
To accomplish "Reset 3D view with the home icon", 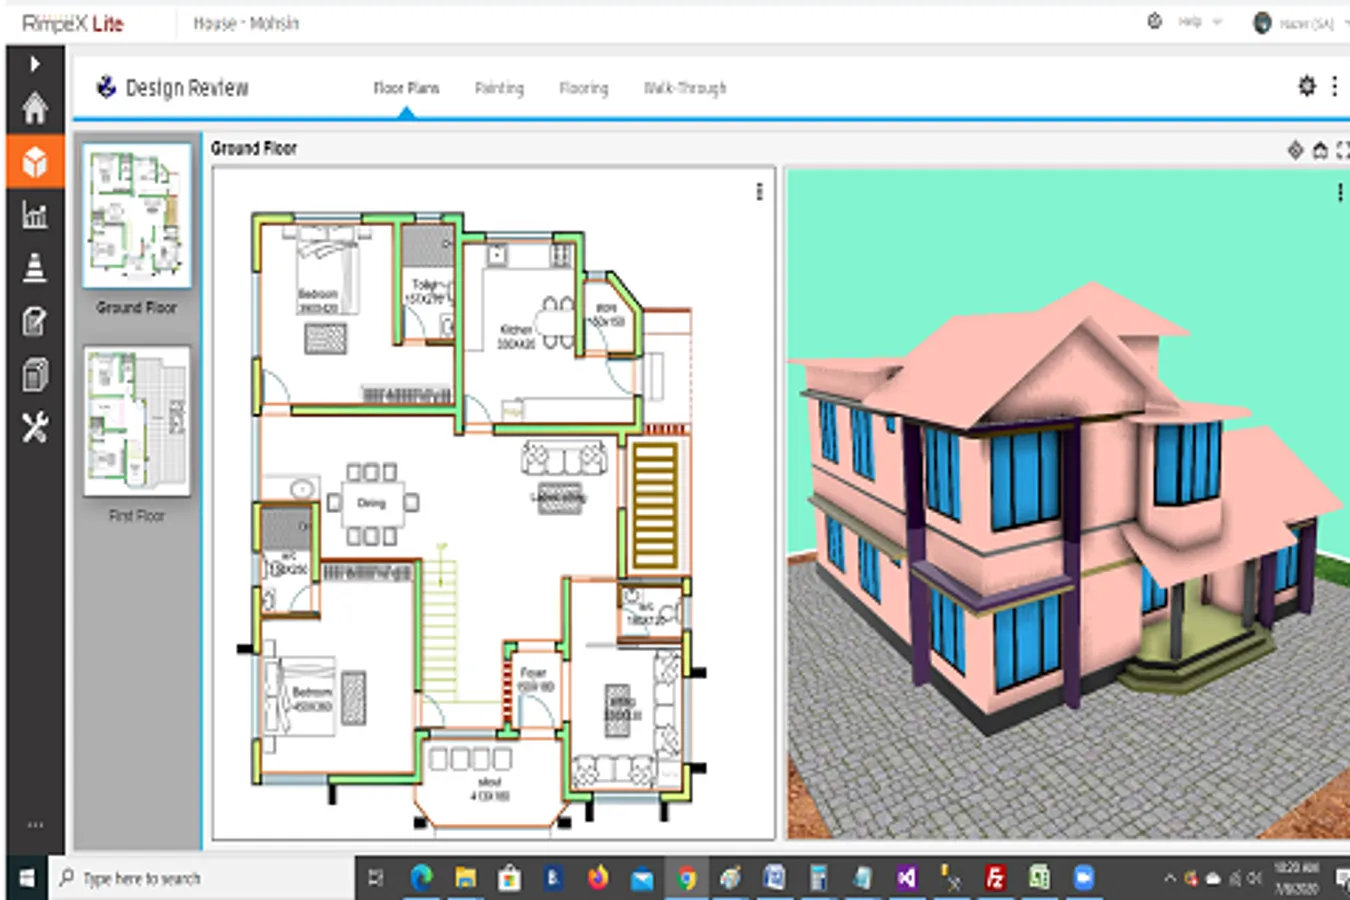I will [x=1320, y=150].
